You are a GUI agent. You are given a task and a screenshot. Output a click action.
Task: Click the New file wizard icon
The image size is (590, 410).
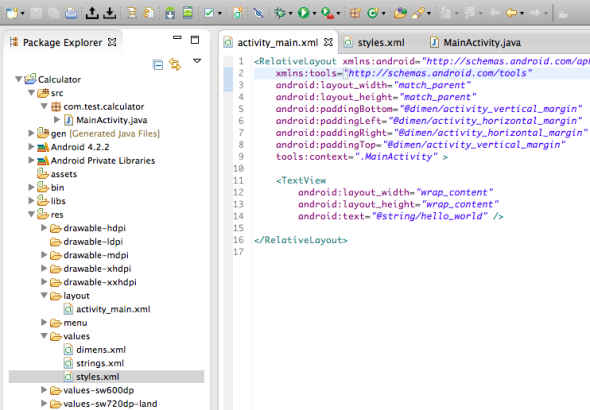pos(12,13)
